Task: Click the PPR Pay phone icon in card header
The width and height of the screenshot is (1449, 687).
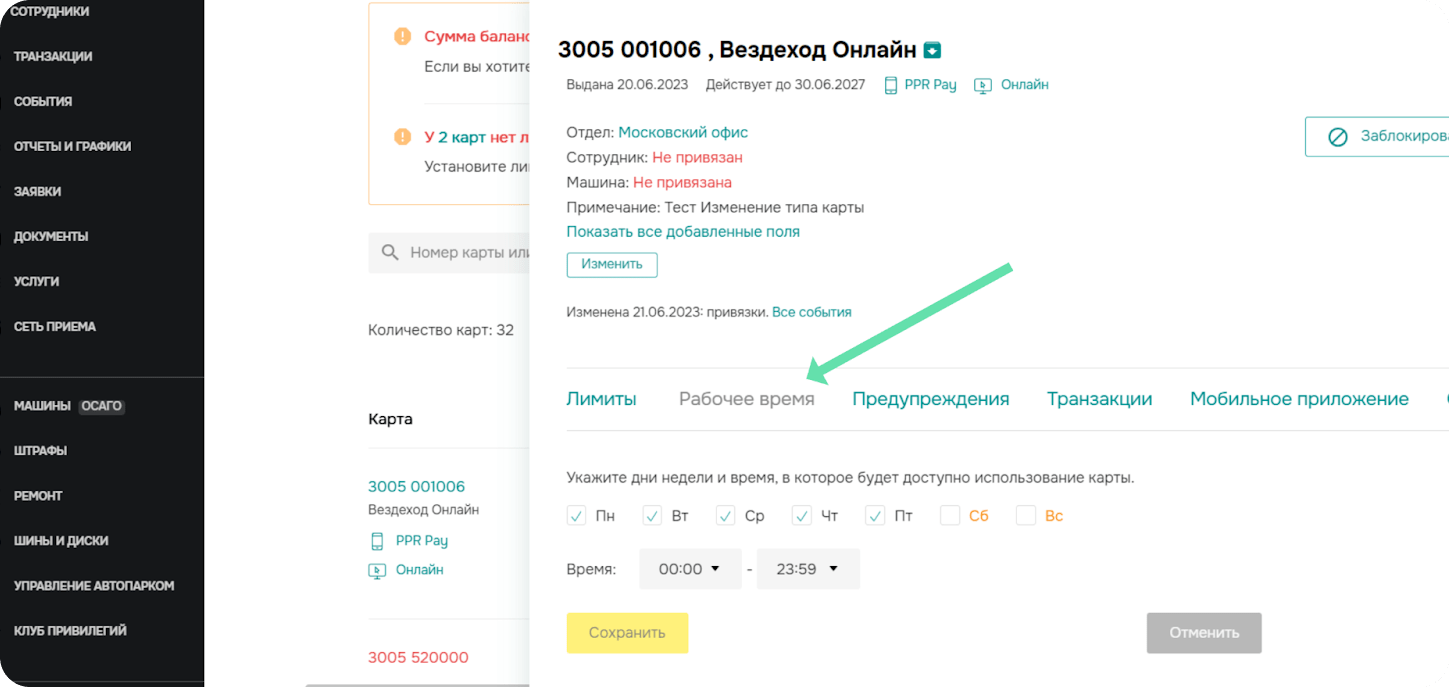Action: pyautogui.click(x=891, y=85)
